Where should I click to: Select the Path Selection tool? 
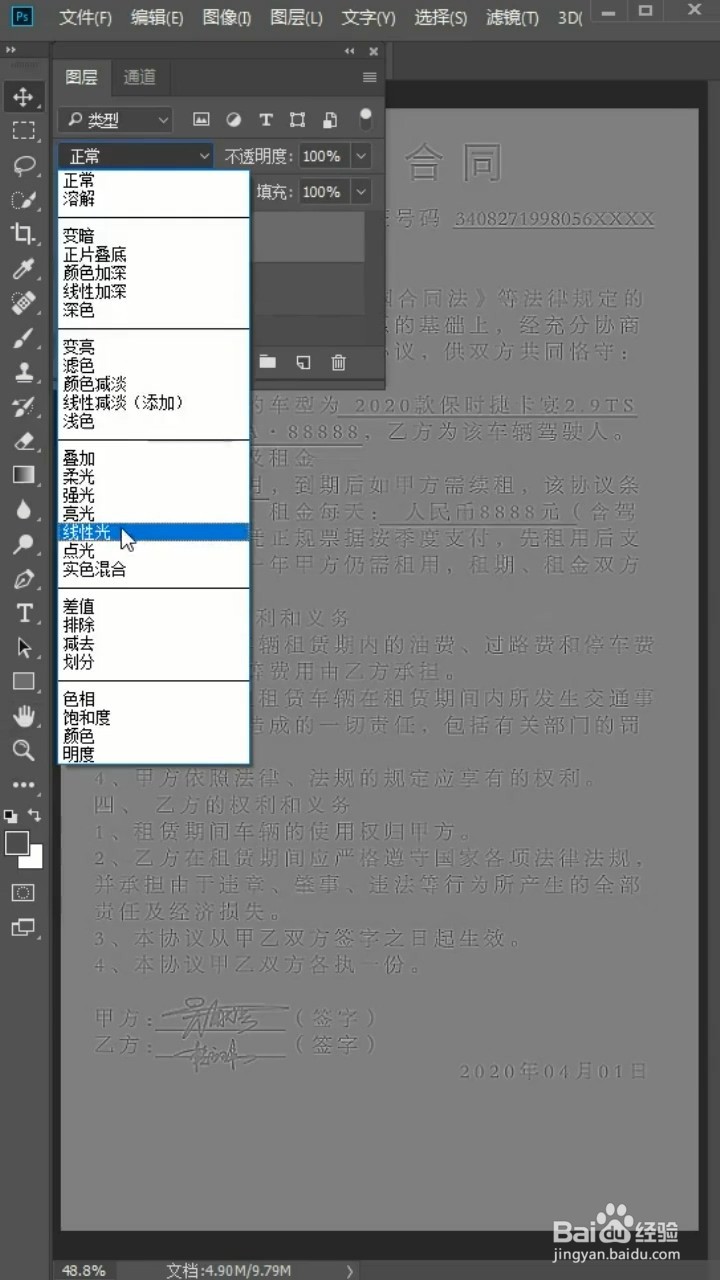[x=23, y=647]
